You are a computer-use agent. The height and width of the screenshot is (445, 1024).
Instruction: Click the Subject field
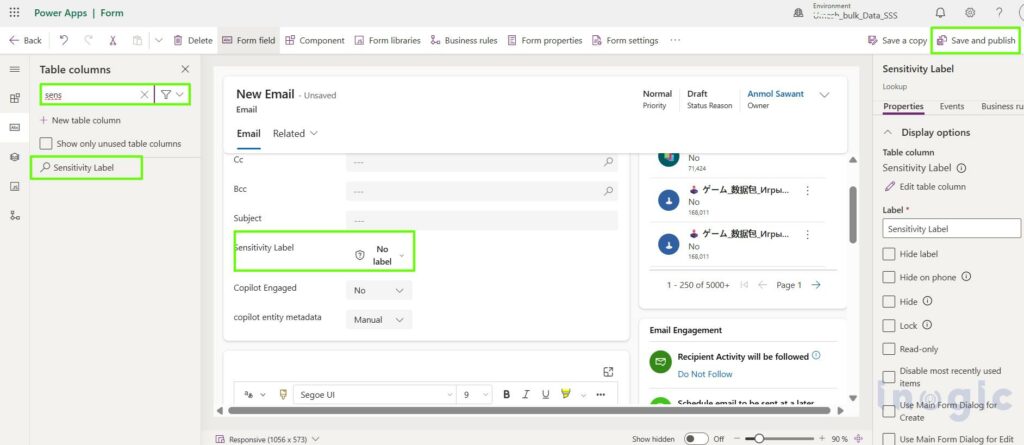coord(482,220)
